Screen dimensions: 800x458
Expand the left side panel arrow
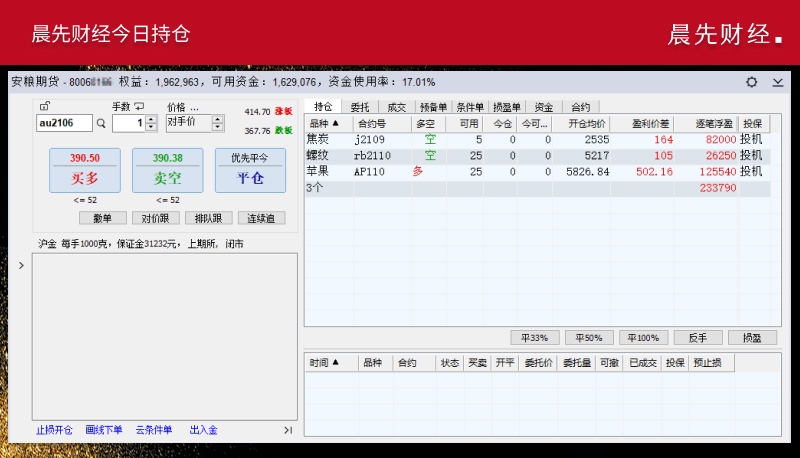tap(22, 265)
